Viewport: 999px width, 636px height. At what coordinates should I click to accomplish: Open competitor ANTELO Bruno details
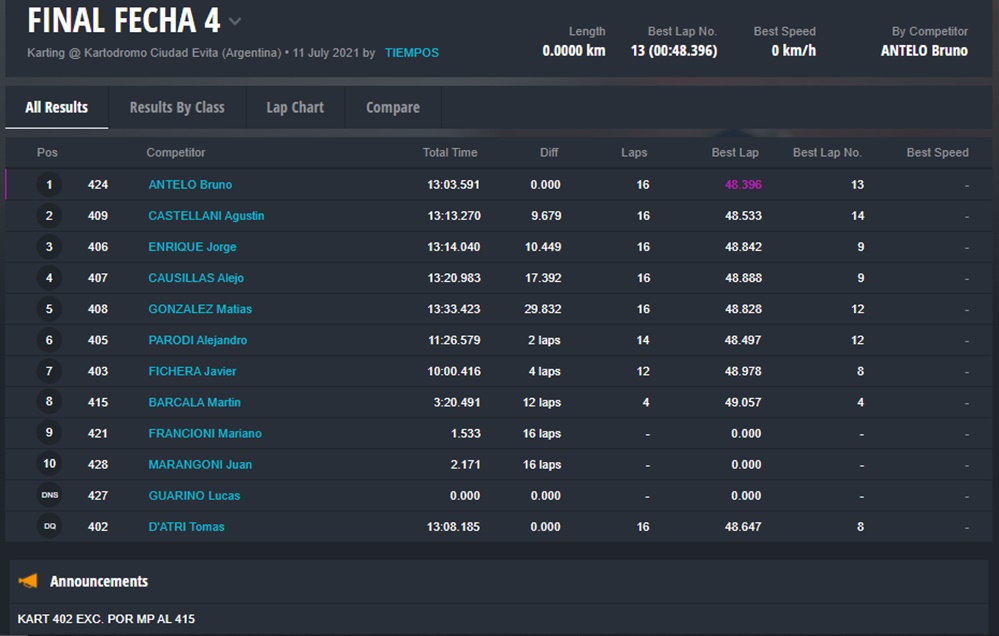click(190, 185)
